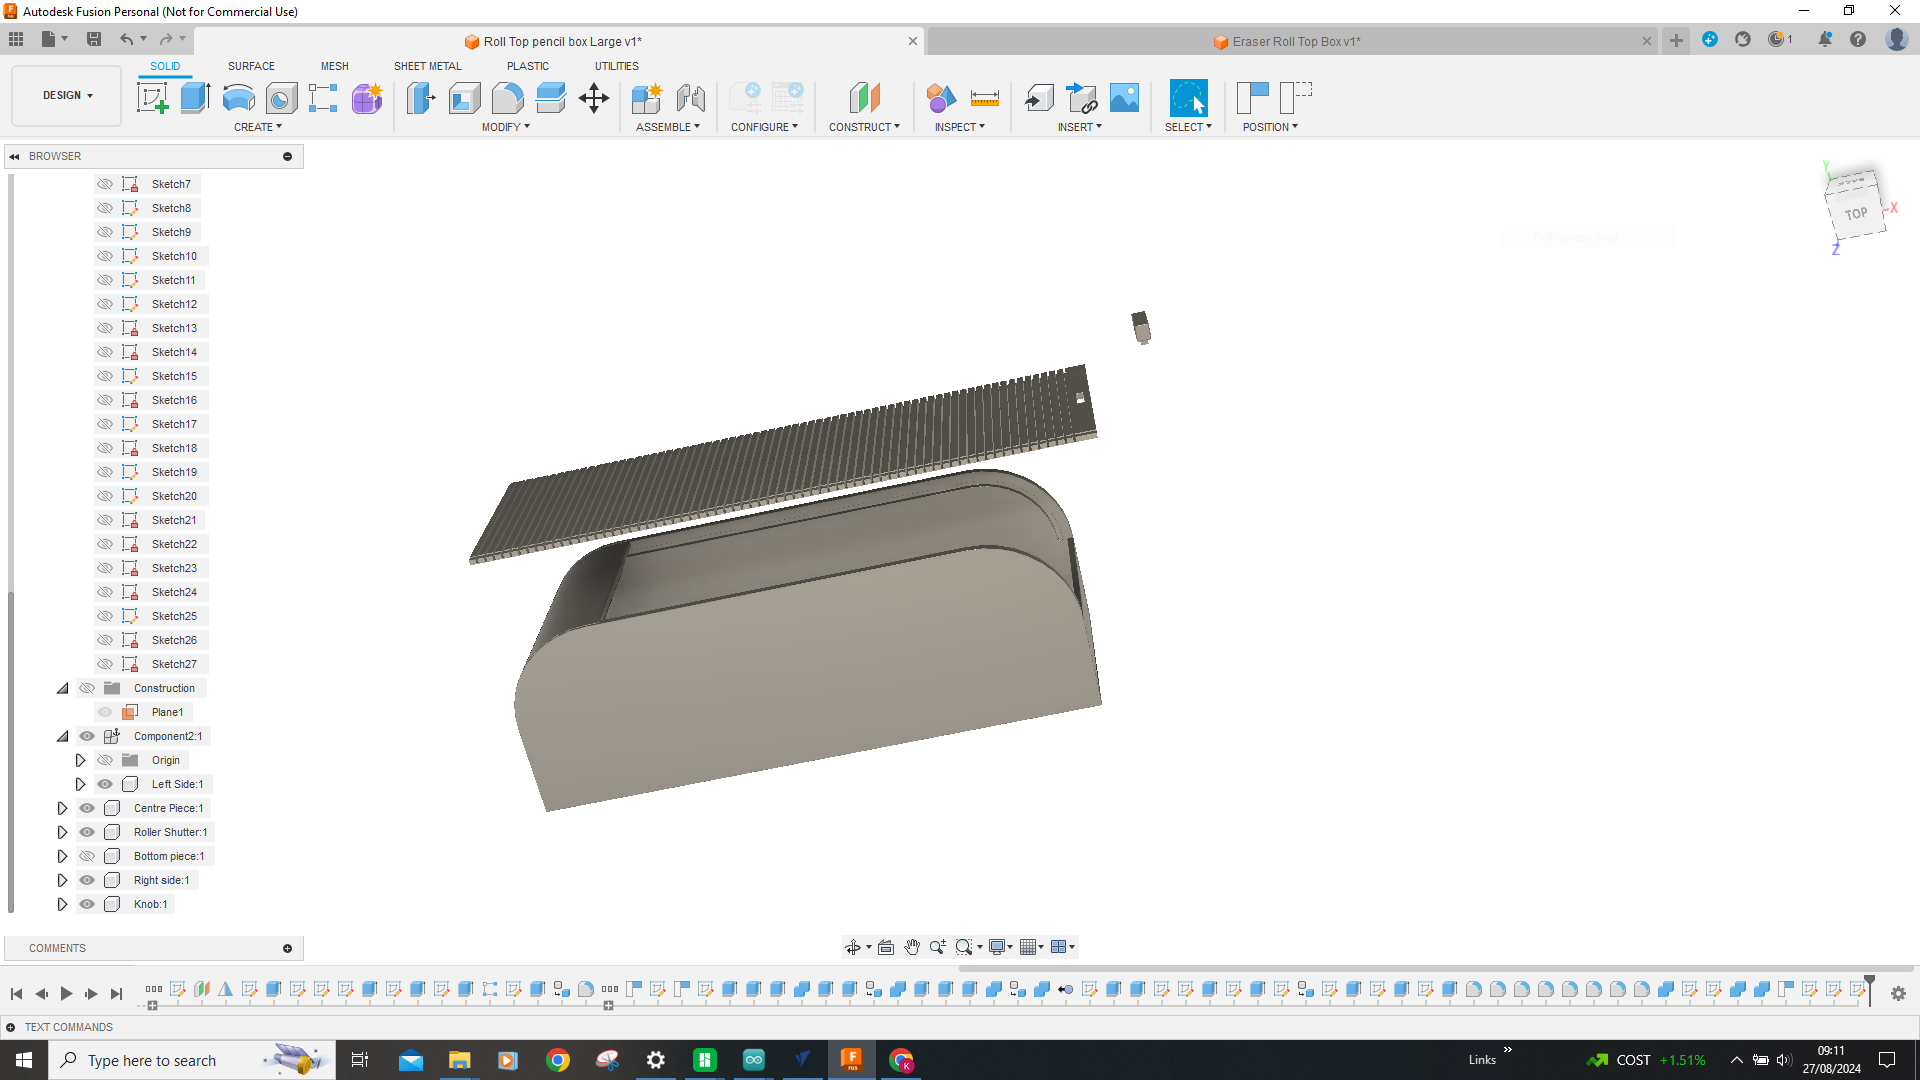This screenshot has height=1080, width=1920.
Task: Jump to the timeline end
Action: (x=116, y=993)
